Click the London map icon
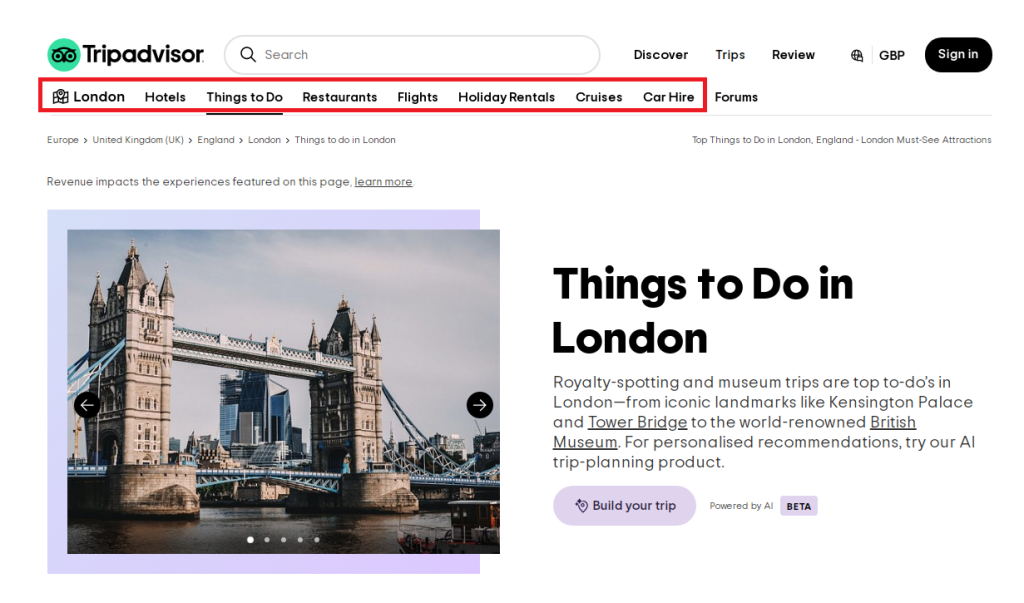The image size is (1024, 603). [60, 97]
